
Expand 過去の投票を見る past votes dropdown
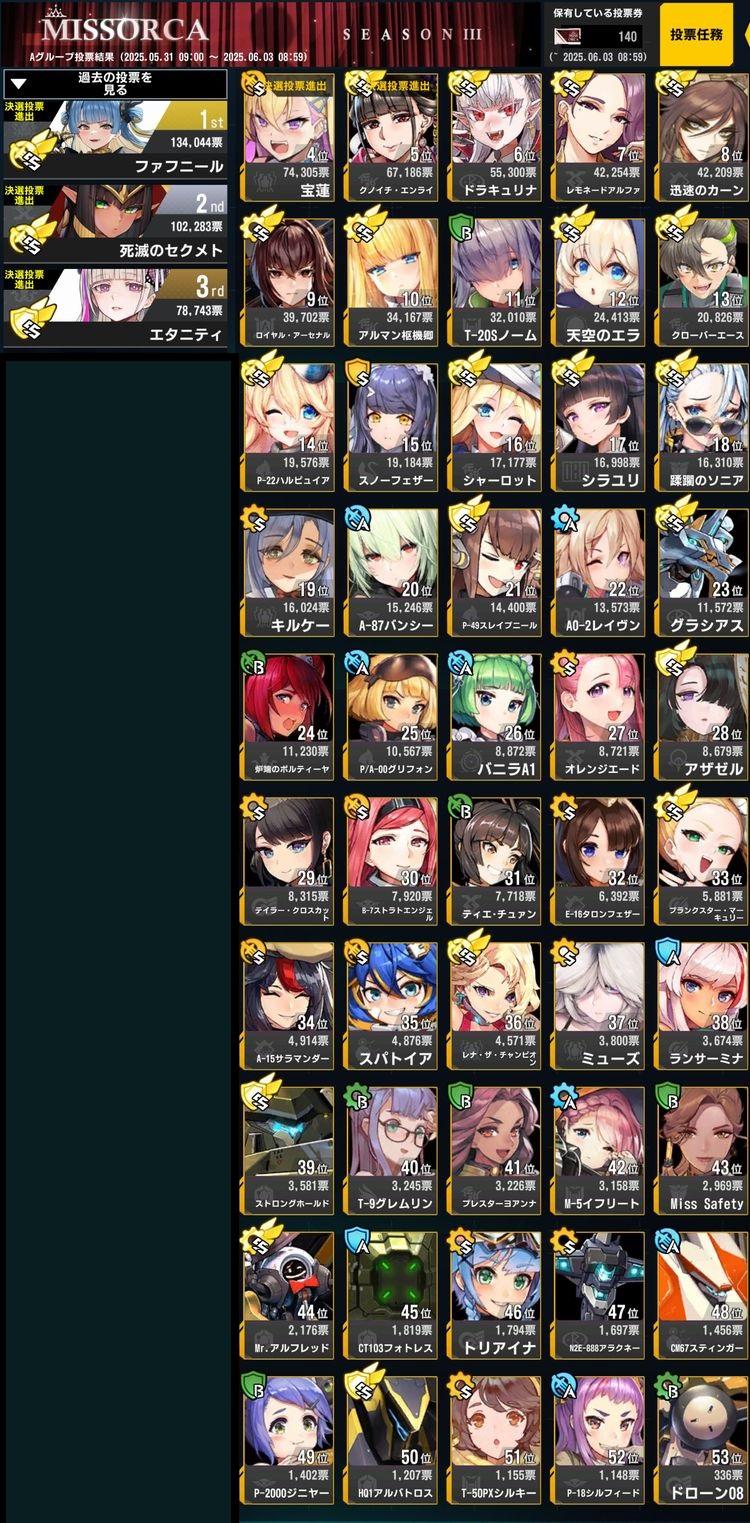tap(115, 84)
